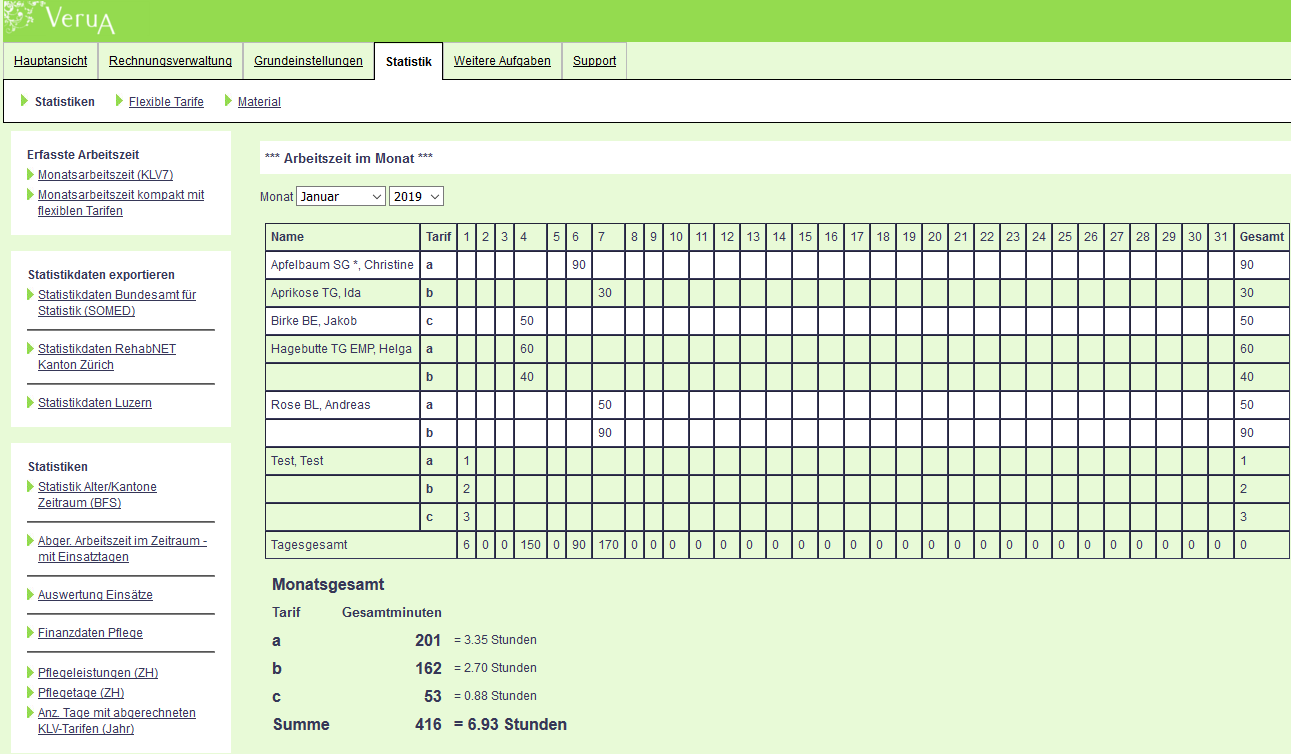Open the Monat dropdown showing Januar
Image resolution: width=1291 pixels, height=754 pixels.
pyautogui.click(x=340, y=197)
